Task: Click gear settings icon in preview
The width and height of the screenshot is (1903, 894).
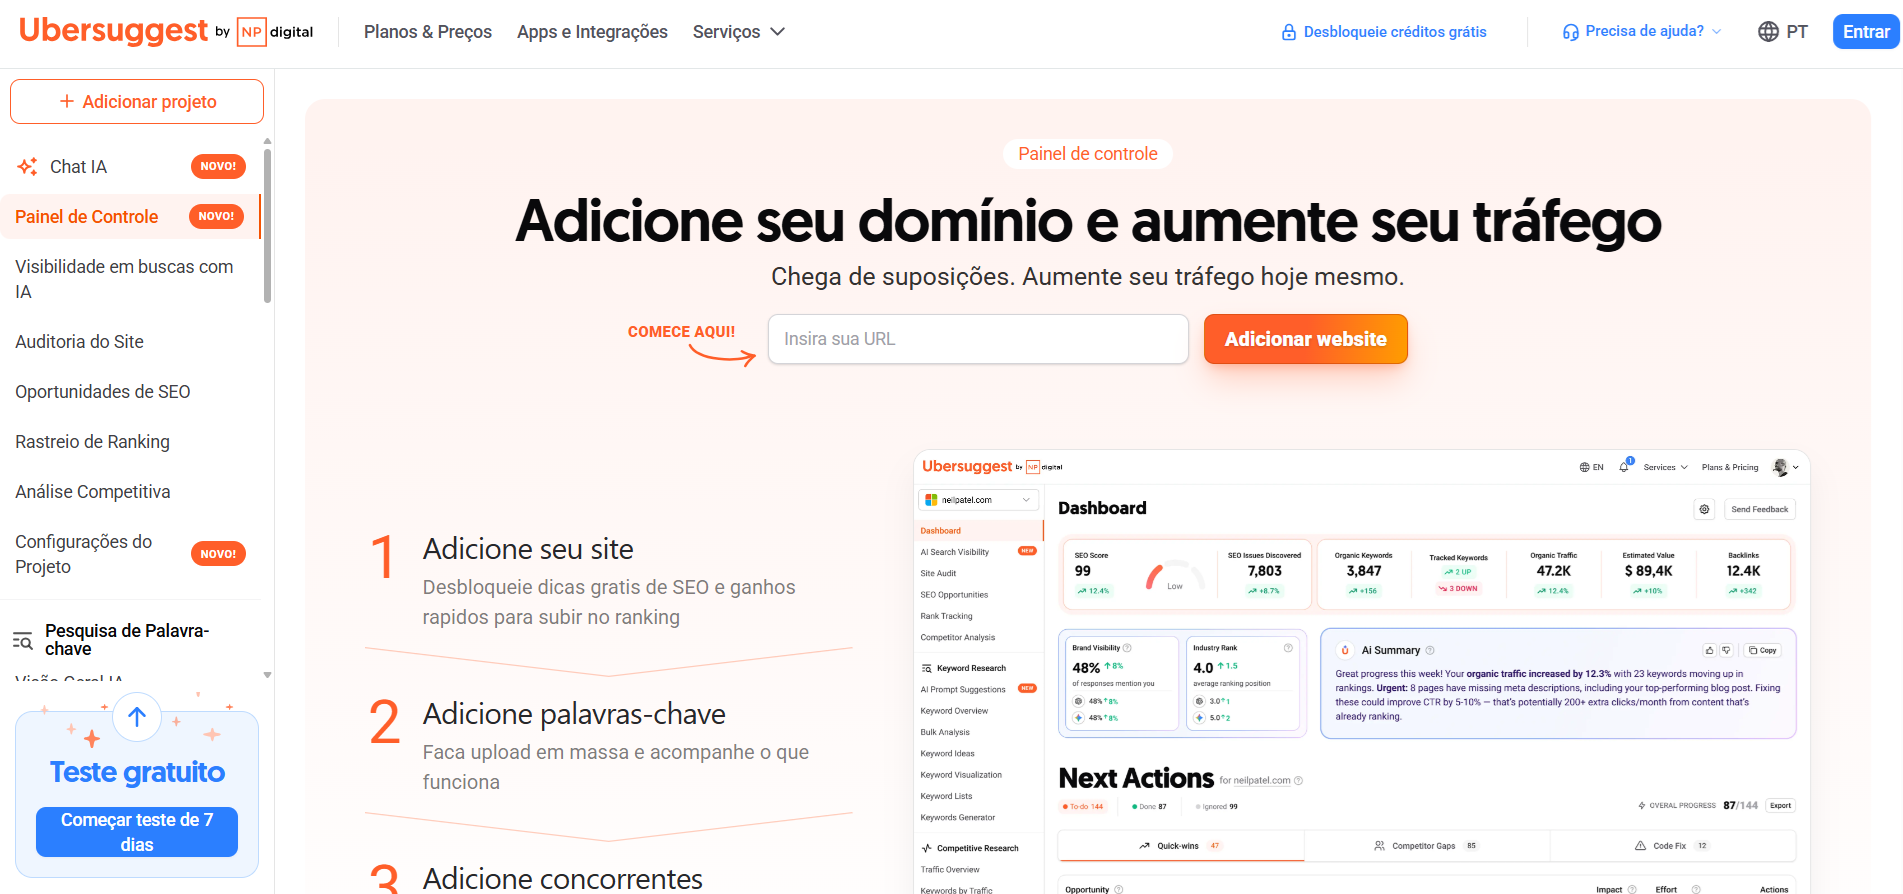Action: point(1704,509)
